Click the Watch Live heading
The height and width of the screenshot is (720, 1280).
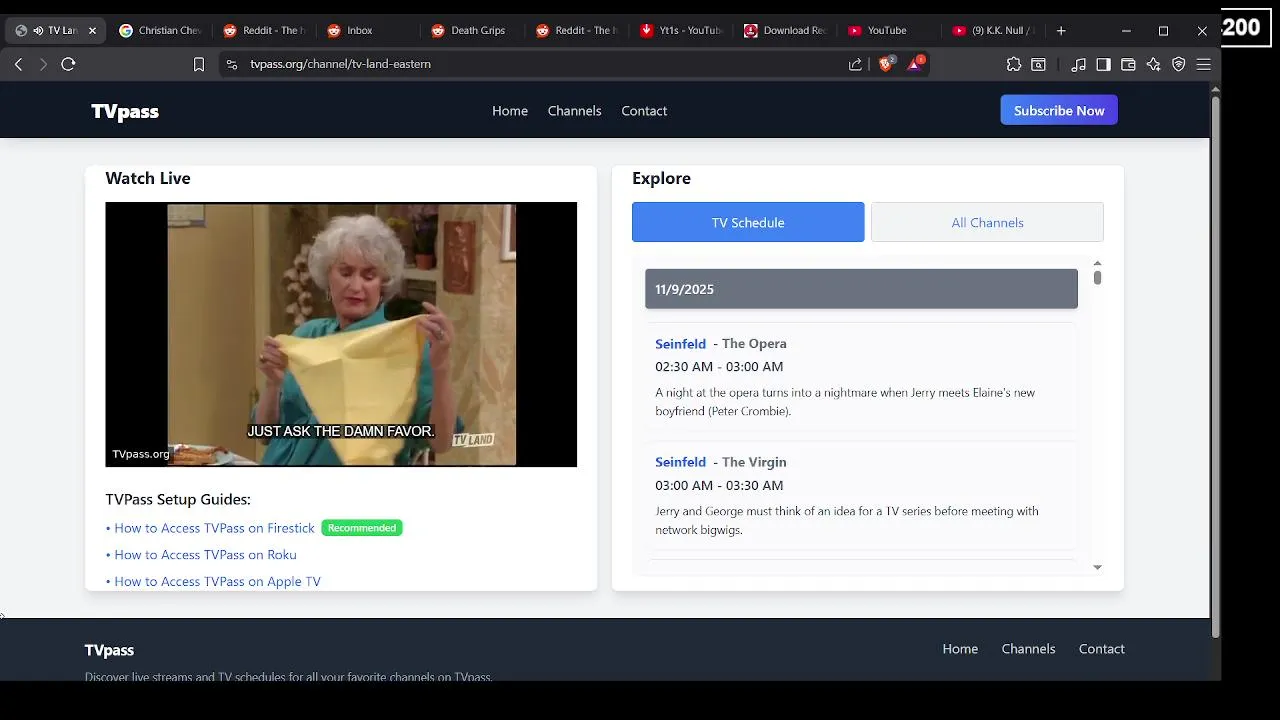(x=148, y=178)
